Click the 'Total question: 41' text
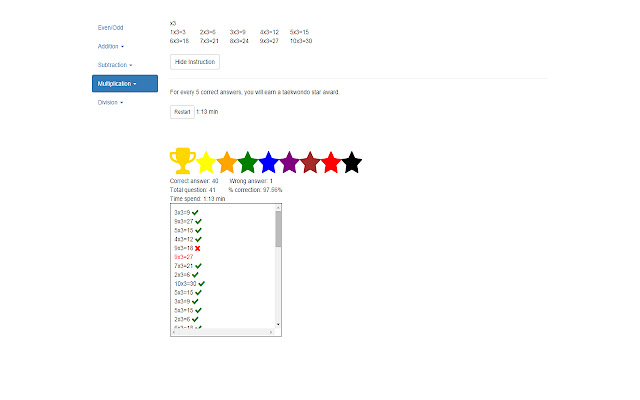640x400 pixels. point(193,190)
